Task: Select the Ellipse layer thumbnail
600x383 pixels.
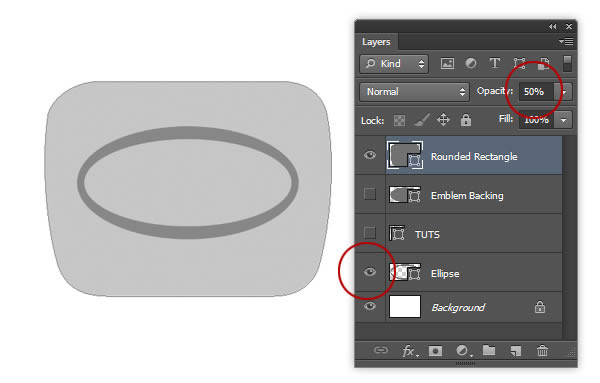Action: point(405,273)
